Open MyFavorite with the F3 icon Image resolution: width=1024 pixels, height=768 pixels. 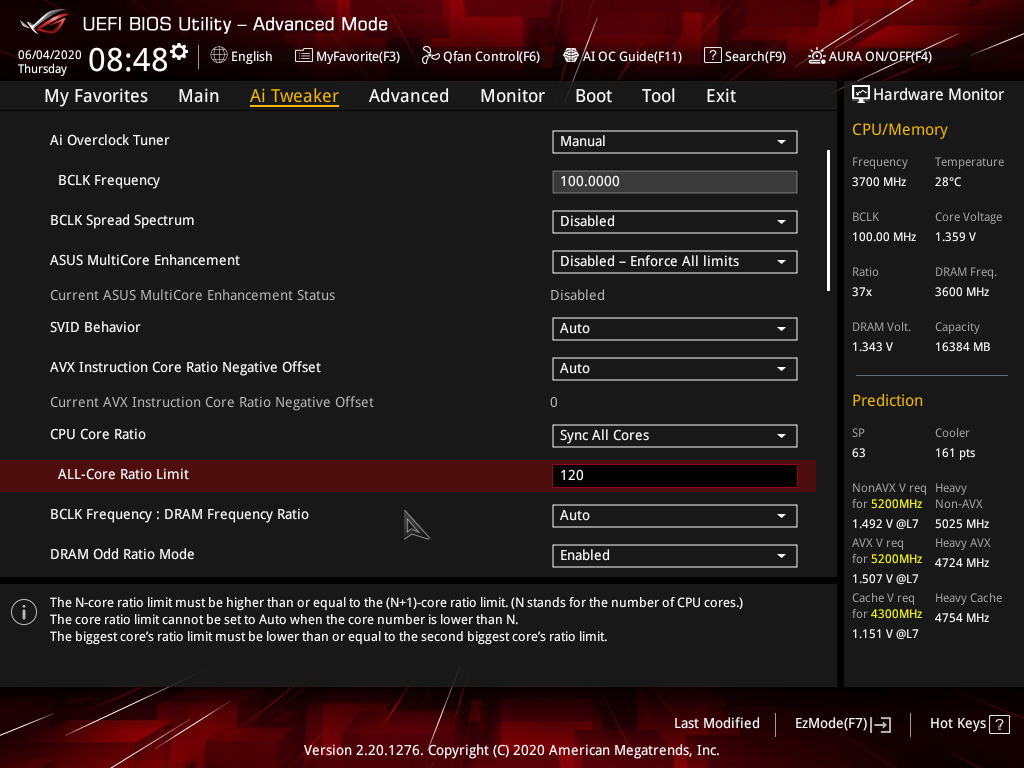pyautogui.click(x=347, y=56)
